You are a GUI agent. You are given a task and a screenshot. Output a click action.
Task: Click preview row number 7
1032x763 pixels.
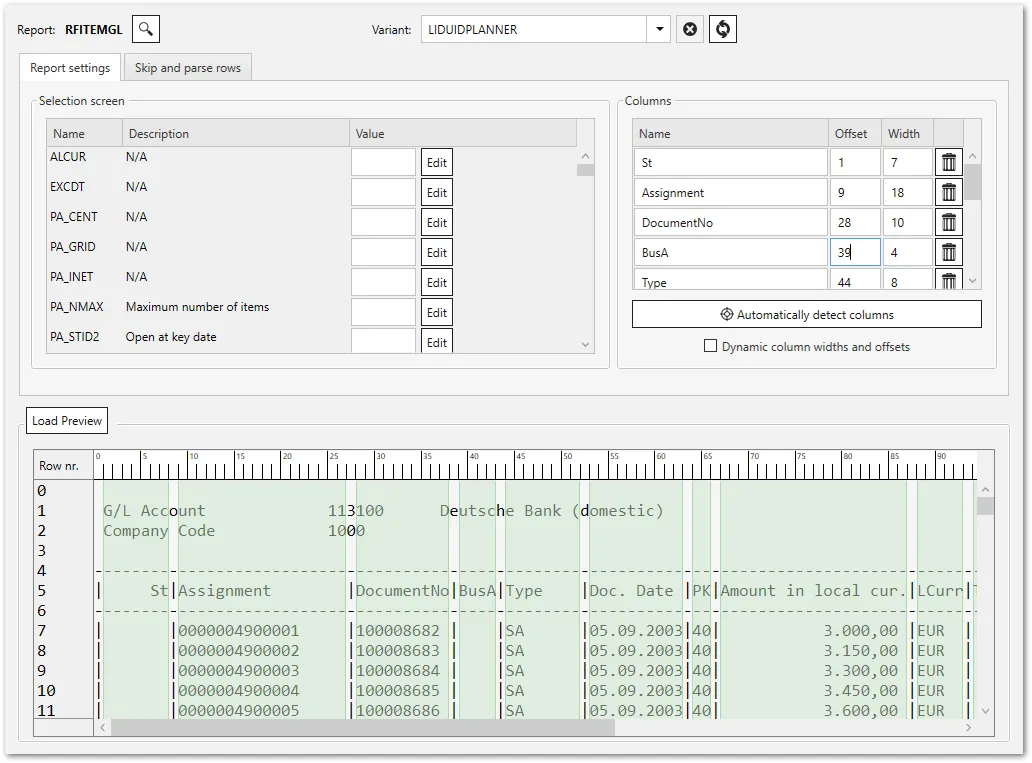41,631
